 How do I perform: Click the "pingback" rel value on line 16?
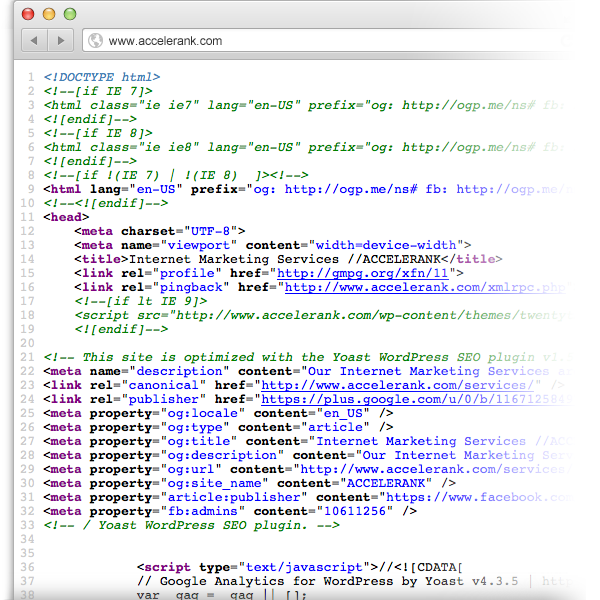tap(191, 287)
